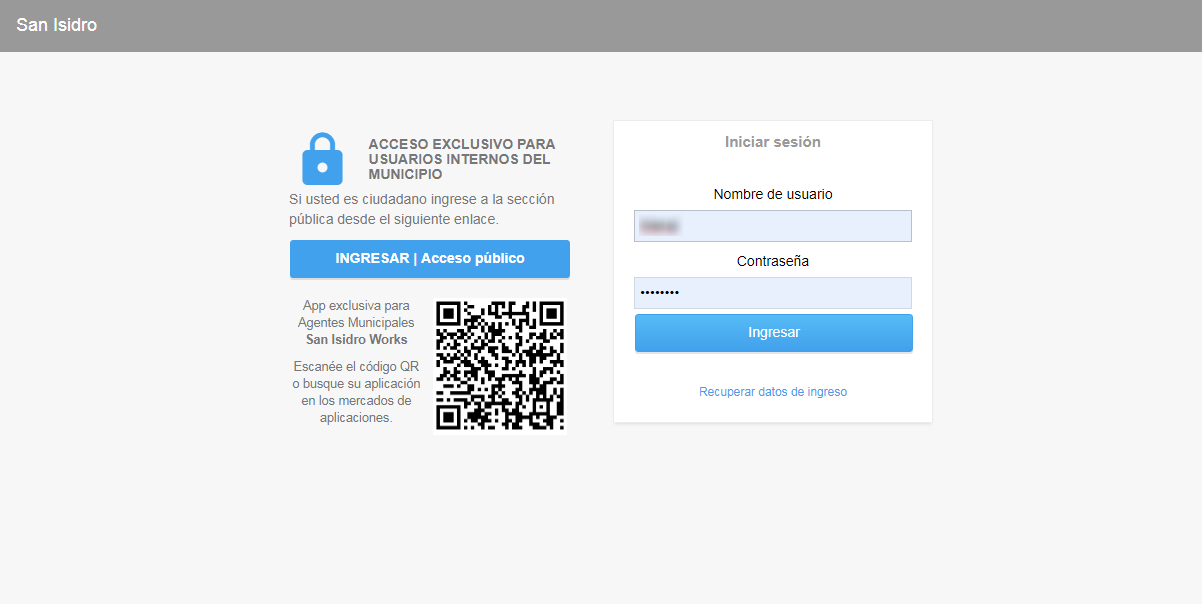1202x604 pixels.
Task: Click the San Isidro Works bold text
Action: [357, 340]
